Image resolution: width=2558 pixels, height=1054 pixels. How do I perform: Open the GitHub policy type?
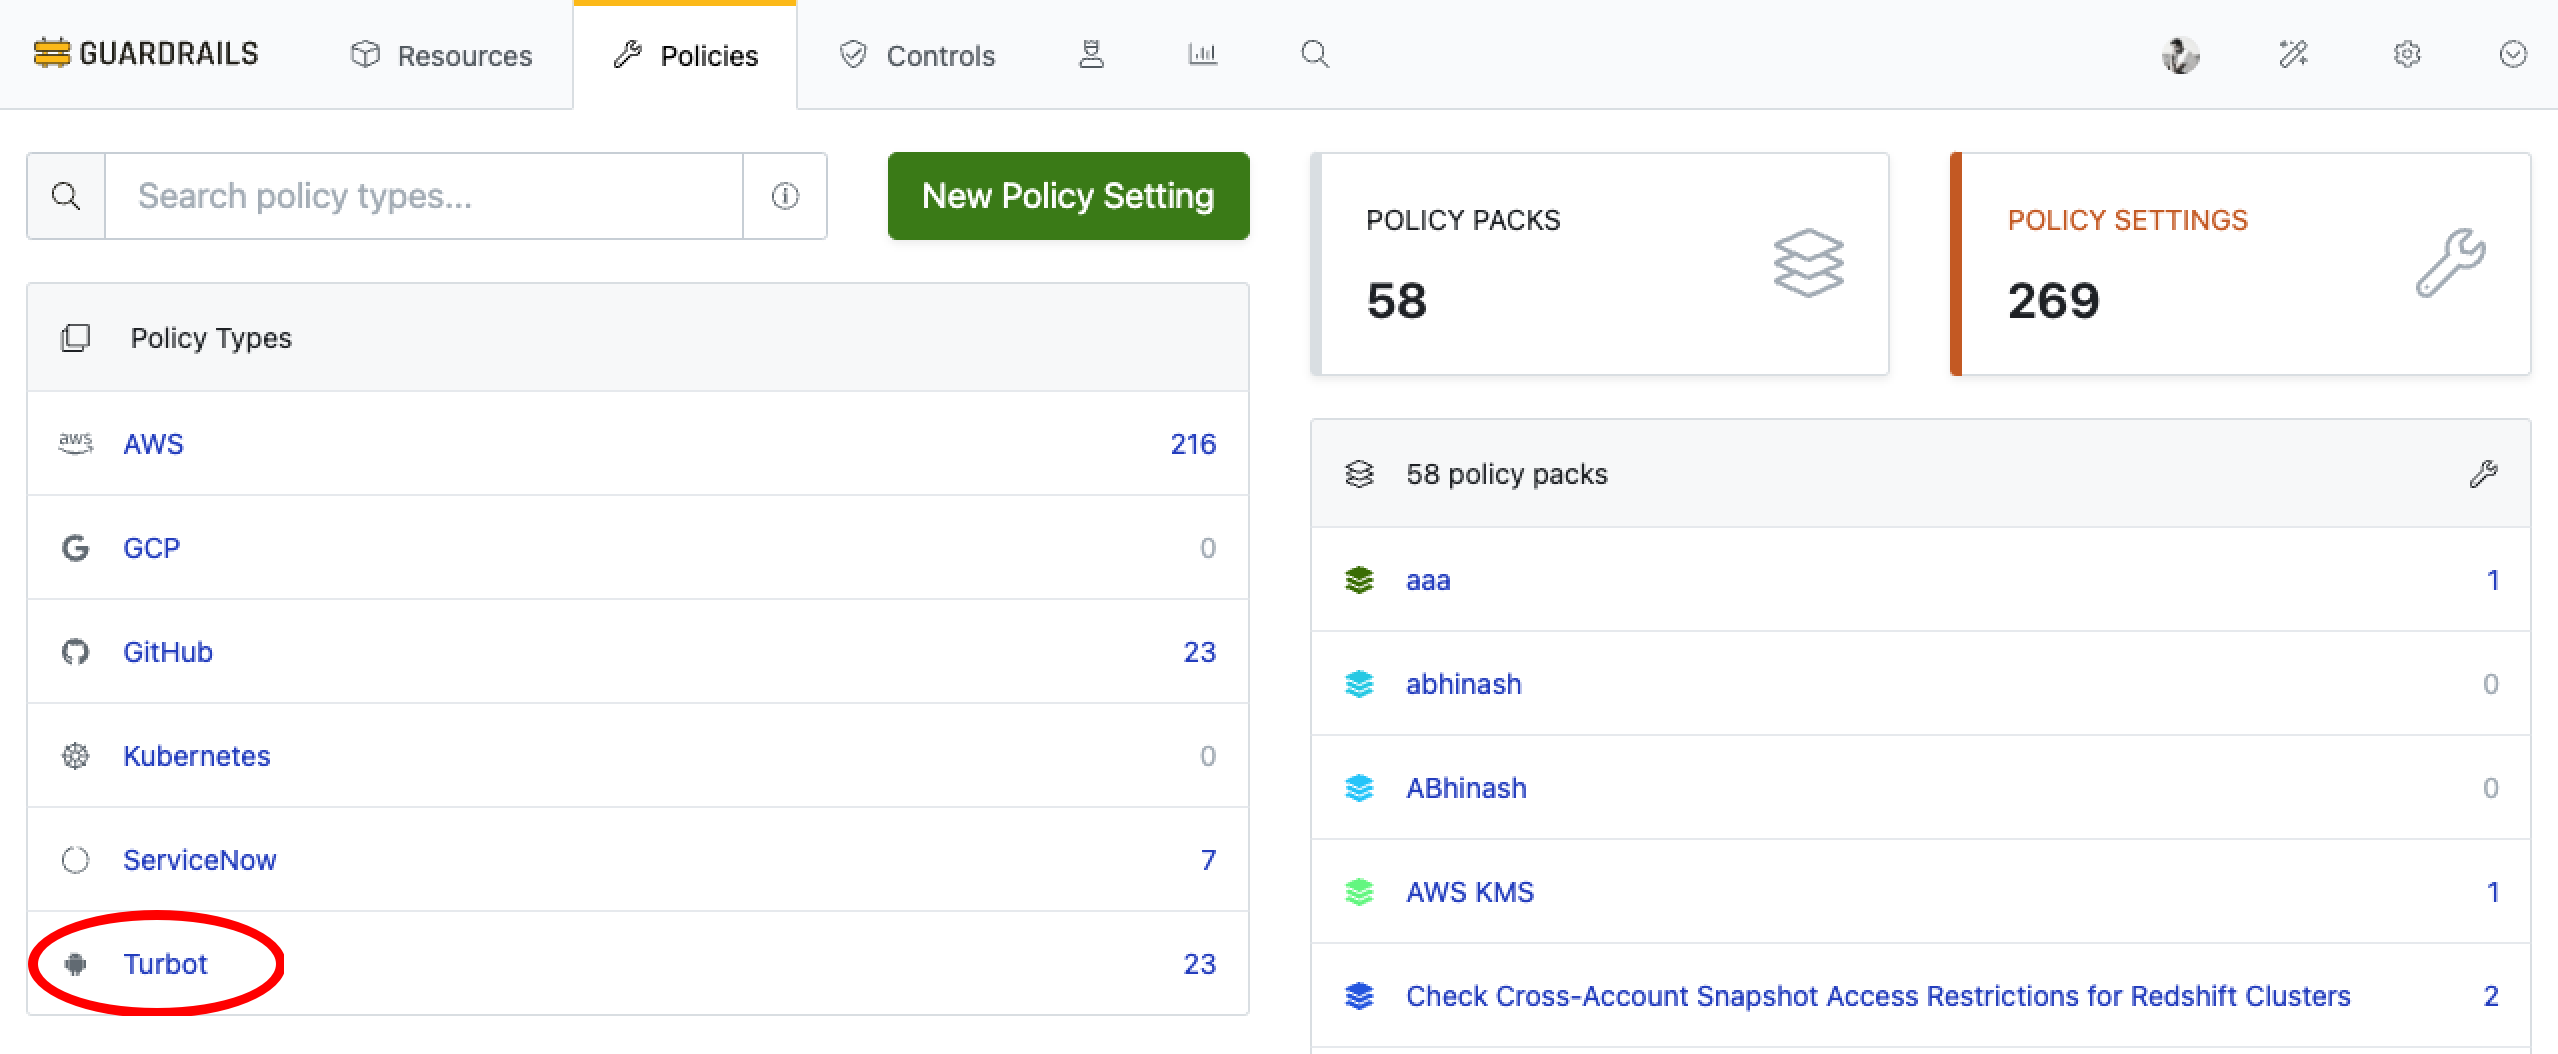coord(168,652)
